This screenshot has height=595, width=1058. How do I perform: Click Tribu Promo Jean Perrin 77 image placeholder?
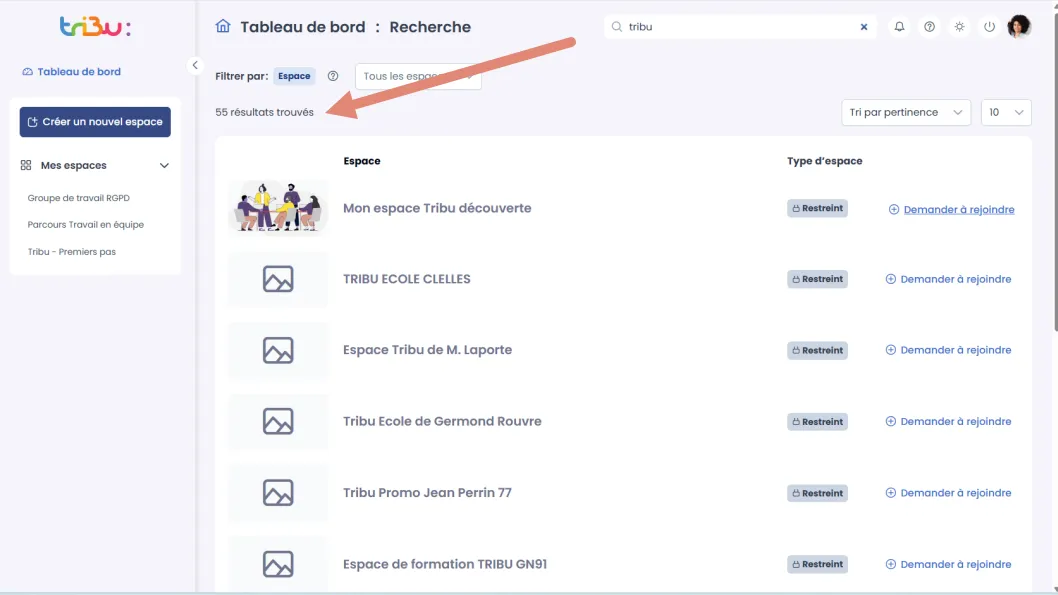coord(278,493)
